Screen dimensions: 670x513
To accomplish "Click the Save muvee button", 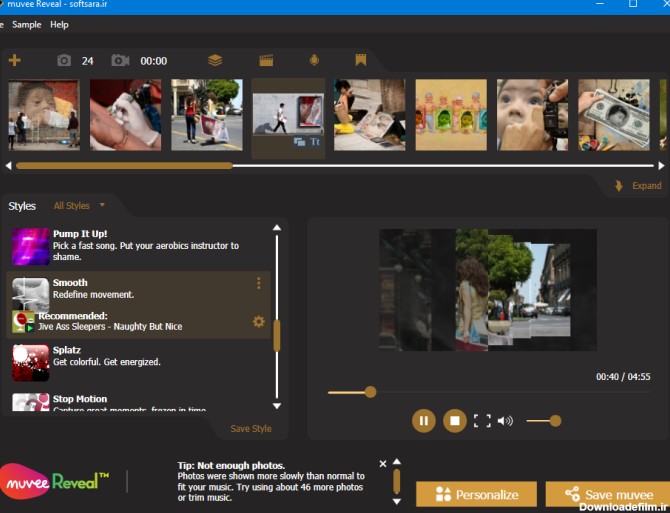I will pyautogui.click(x=608, y=494).
